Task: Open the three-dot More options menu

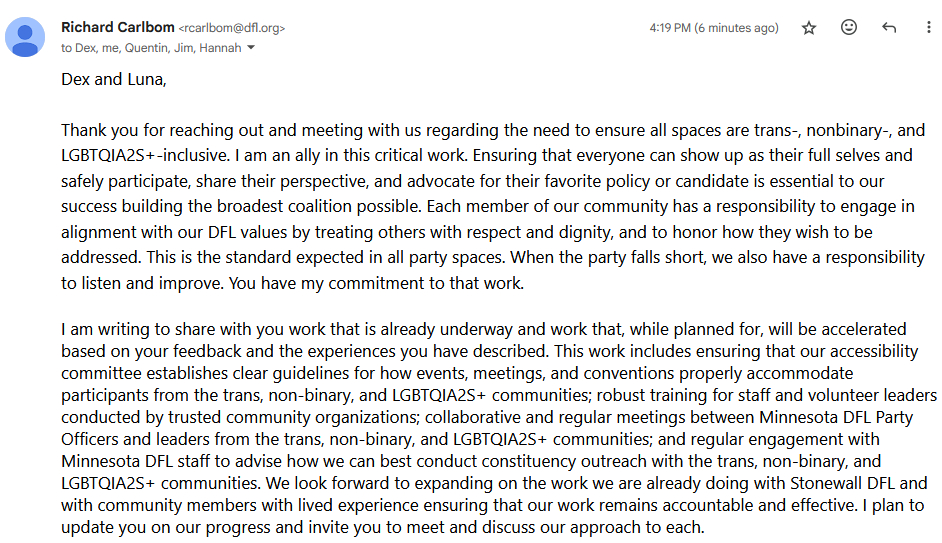Action: 929,28
